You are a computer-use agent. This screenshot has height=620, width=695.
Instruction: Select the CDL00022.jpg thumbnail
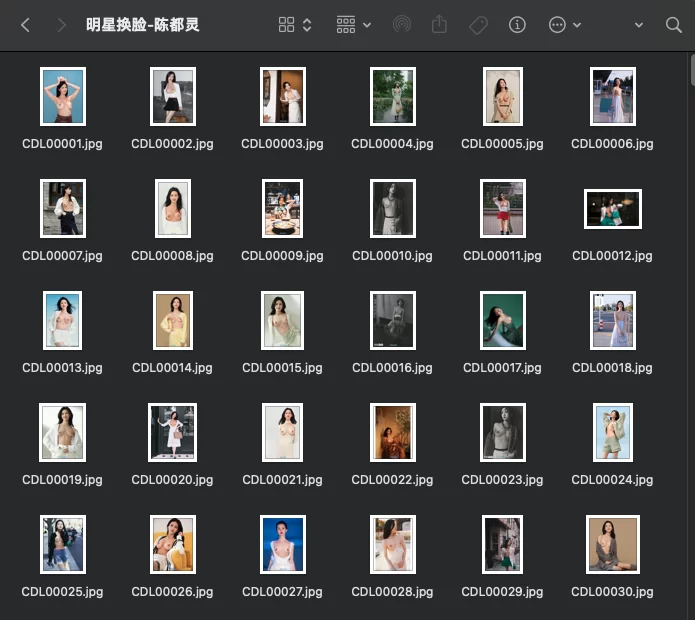(392, 432)
